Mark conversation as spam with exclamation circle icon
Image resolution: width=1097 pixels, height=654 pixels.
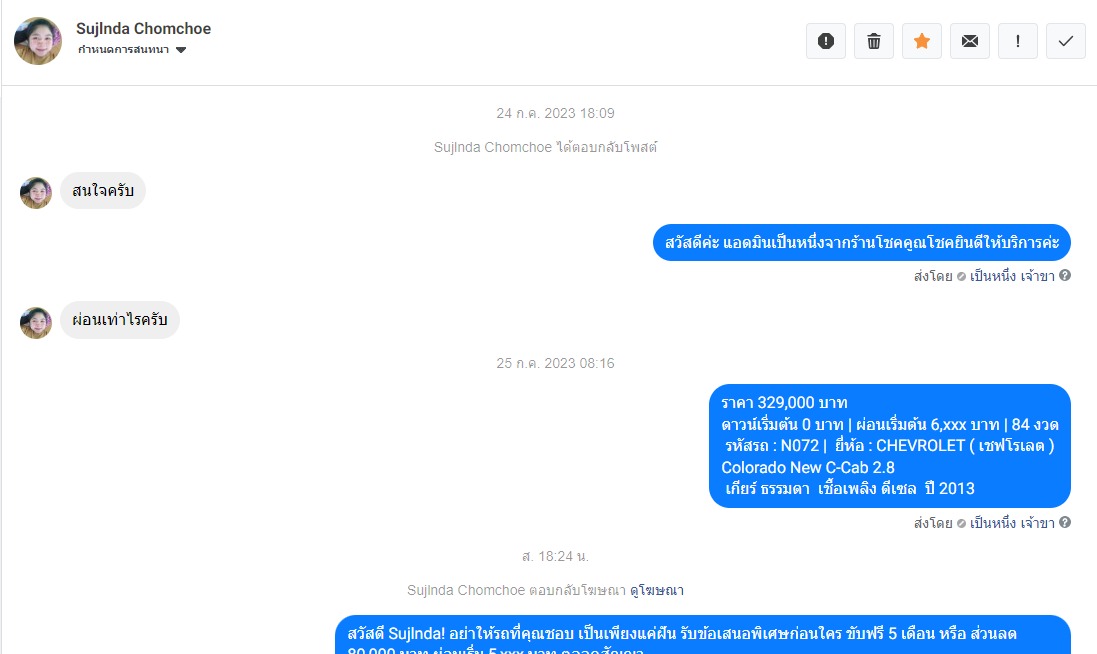click(826, 41)
